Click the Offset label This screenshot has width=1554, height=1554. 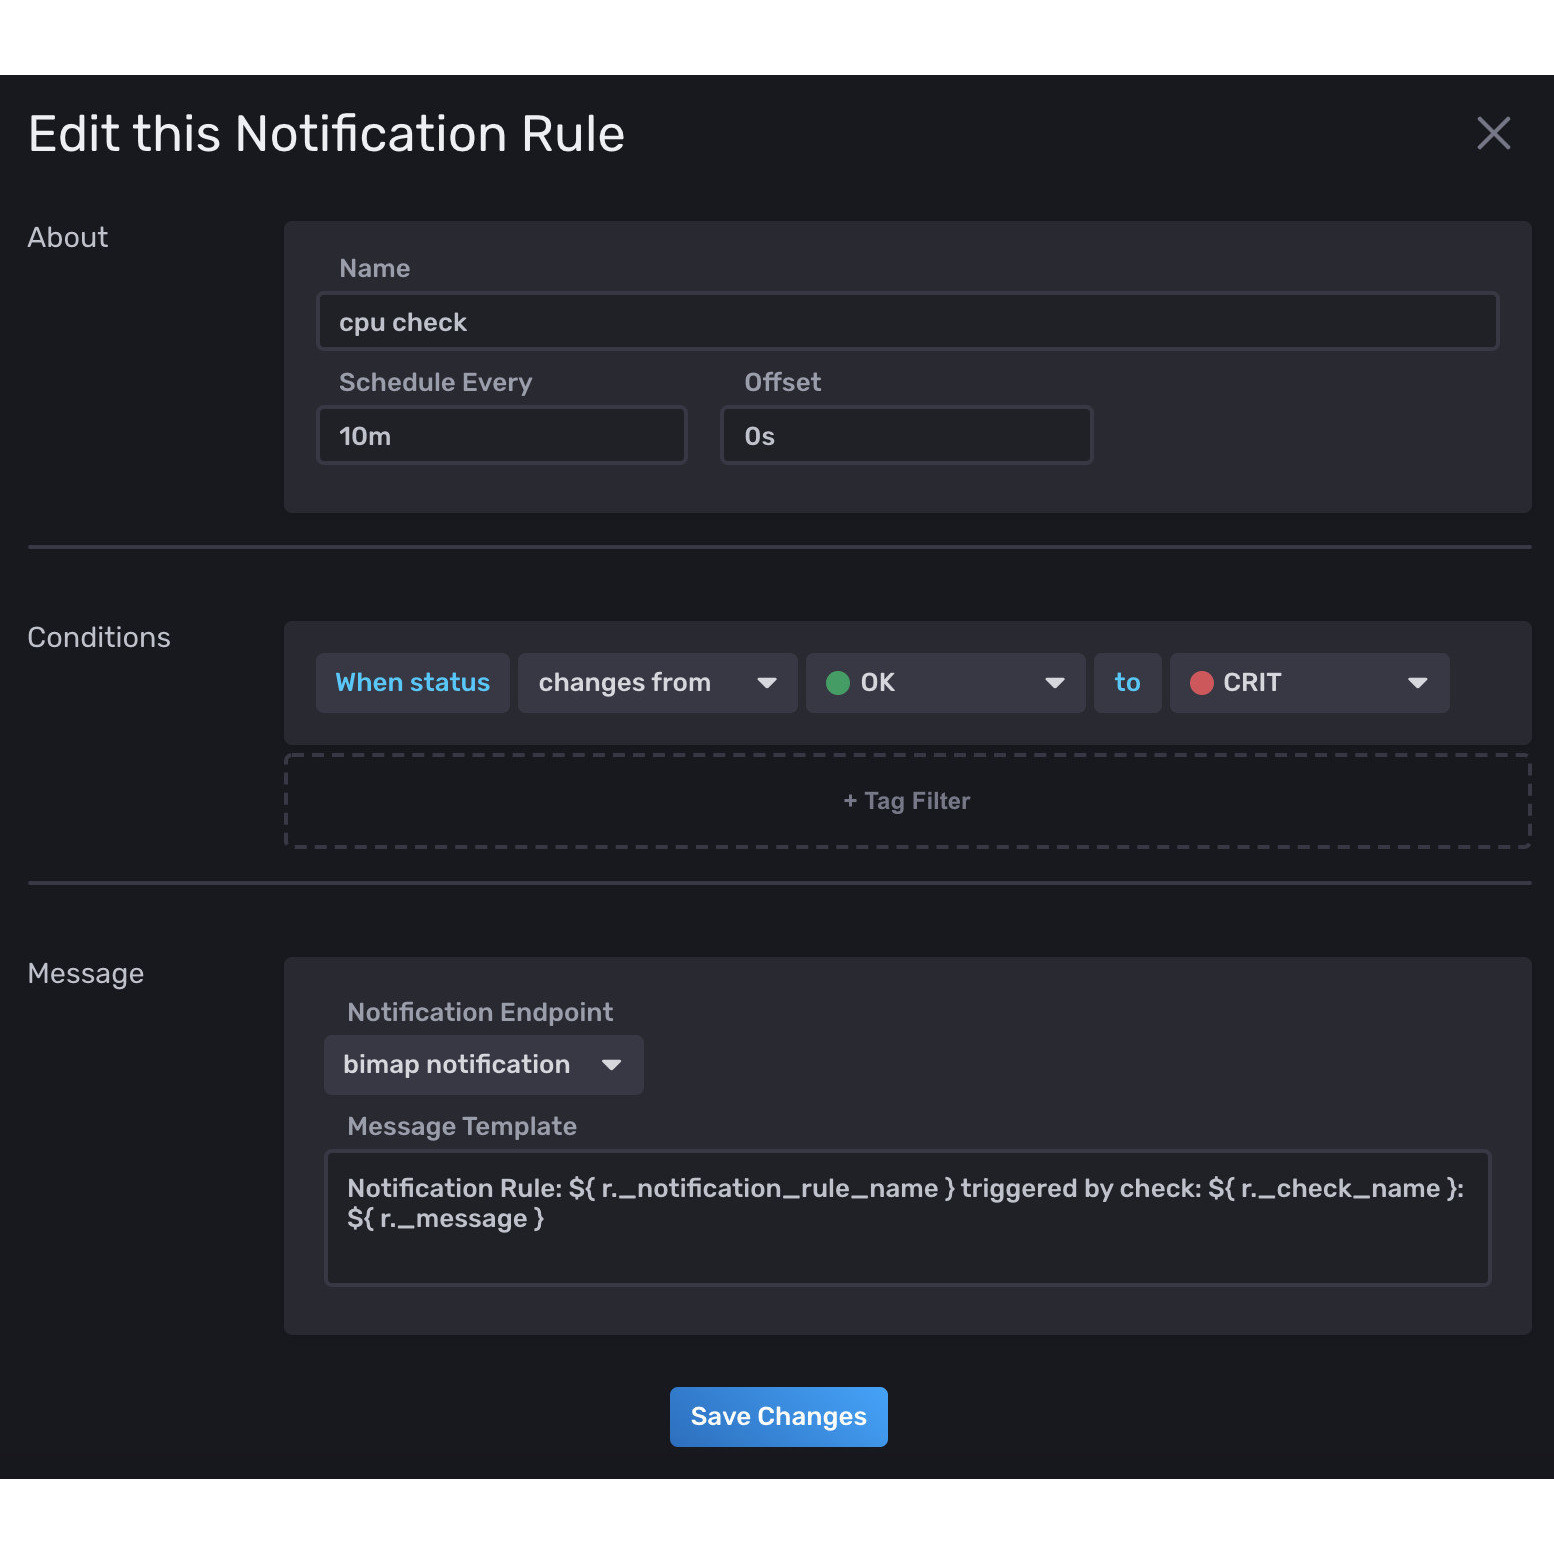(782, 382)
